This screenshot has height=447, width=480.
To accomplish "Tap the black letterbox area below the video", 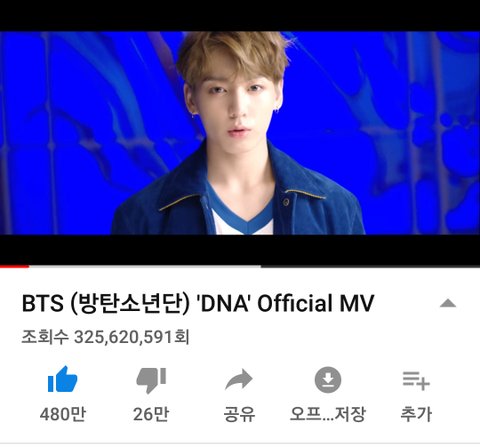I will [x=240, y=250].
